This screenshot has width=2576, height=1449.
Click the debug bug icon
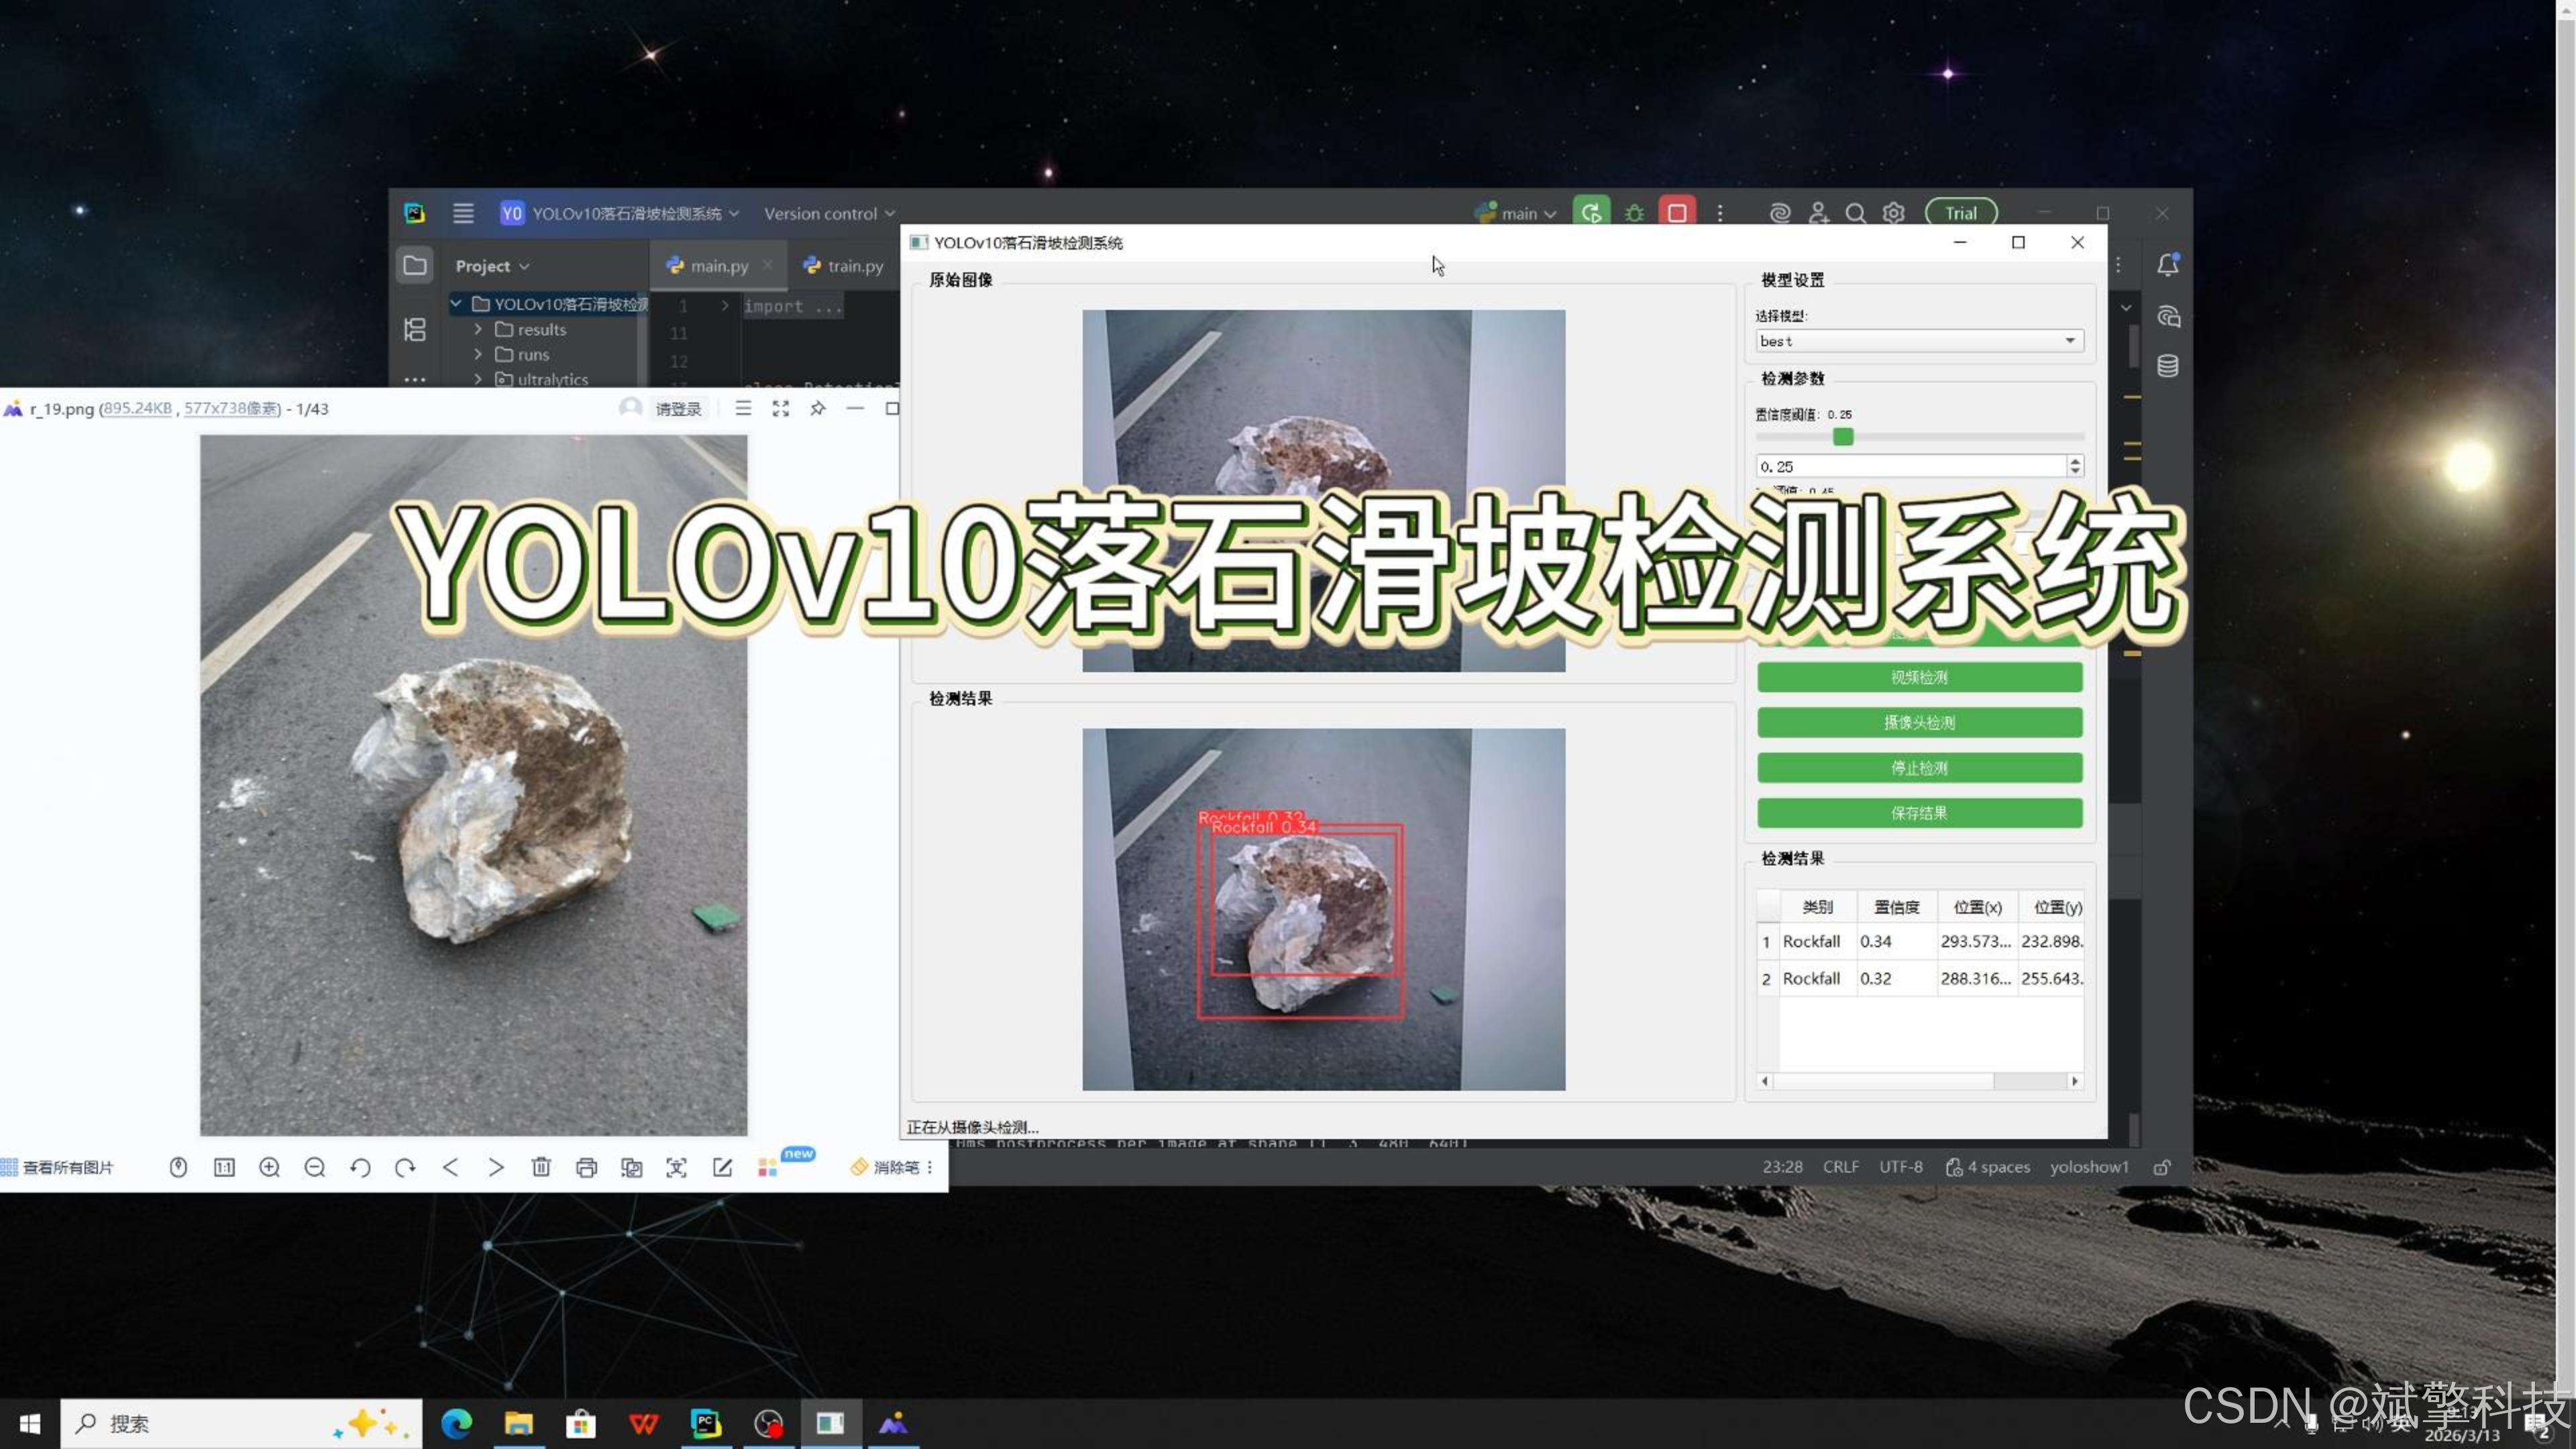(x=1634, y=213)
